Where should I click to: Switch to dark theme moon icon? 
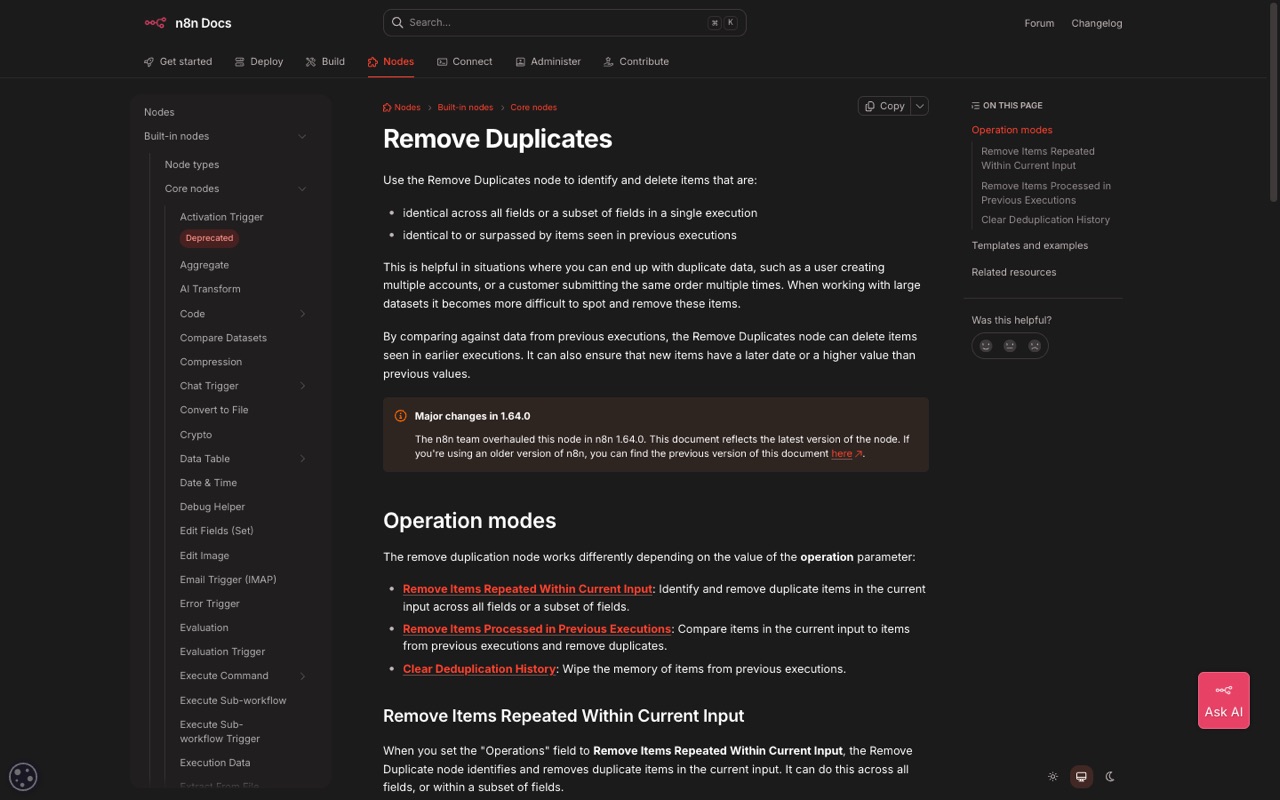[x=1110, y=776]
